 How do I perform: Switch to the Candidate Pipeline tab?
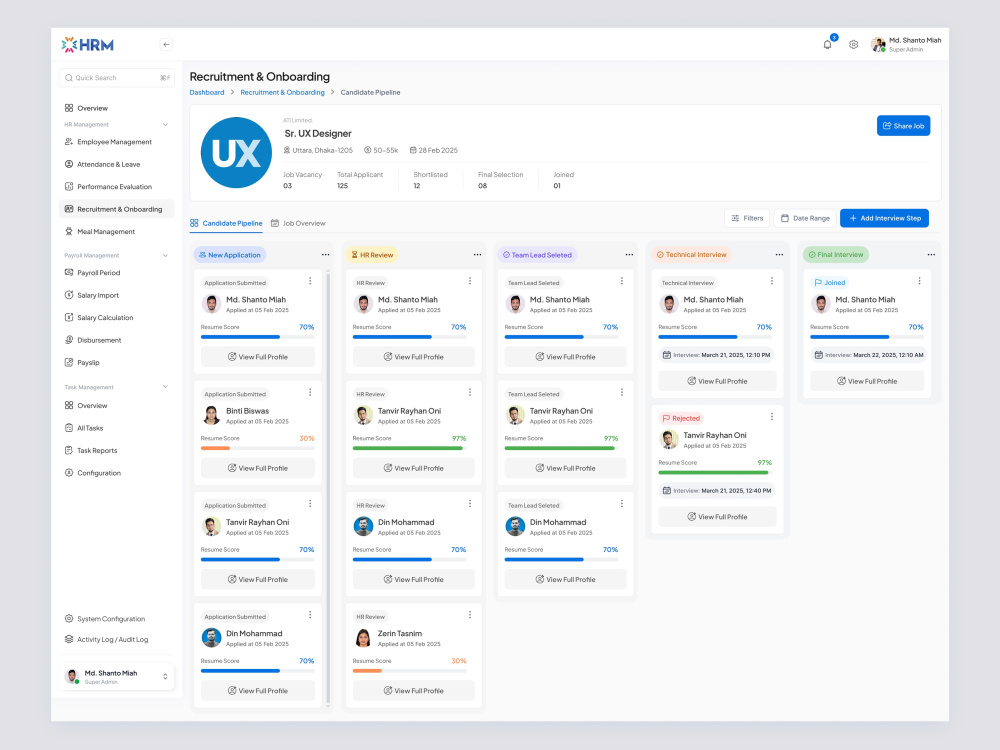(x=226, y=223)
